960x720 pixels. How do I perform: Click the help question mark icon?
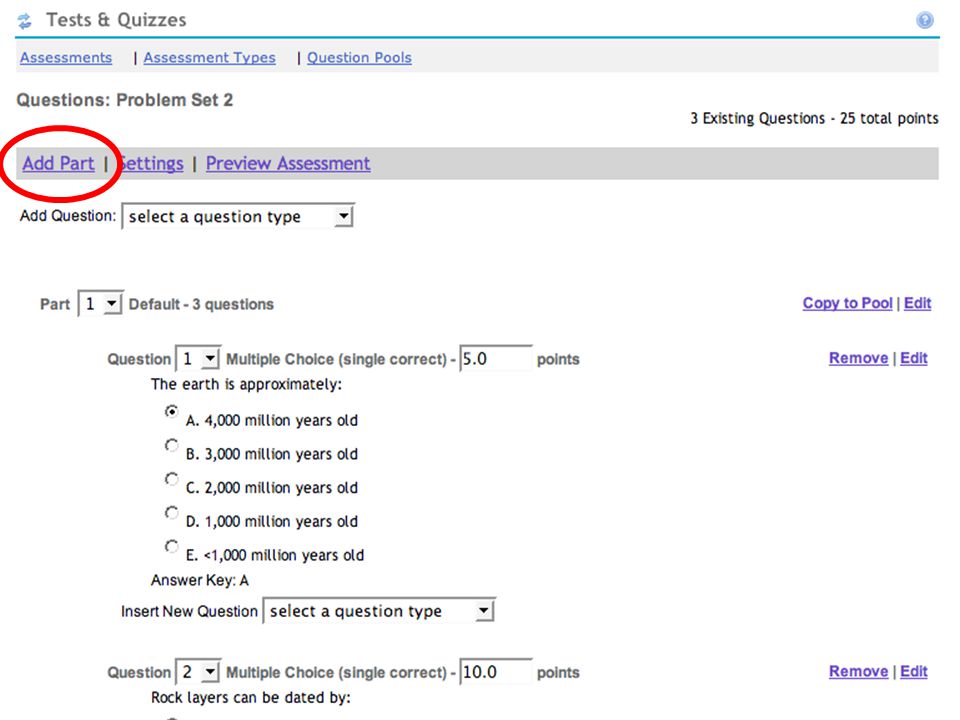coord(924,20)
